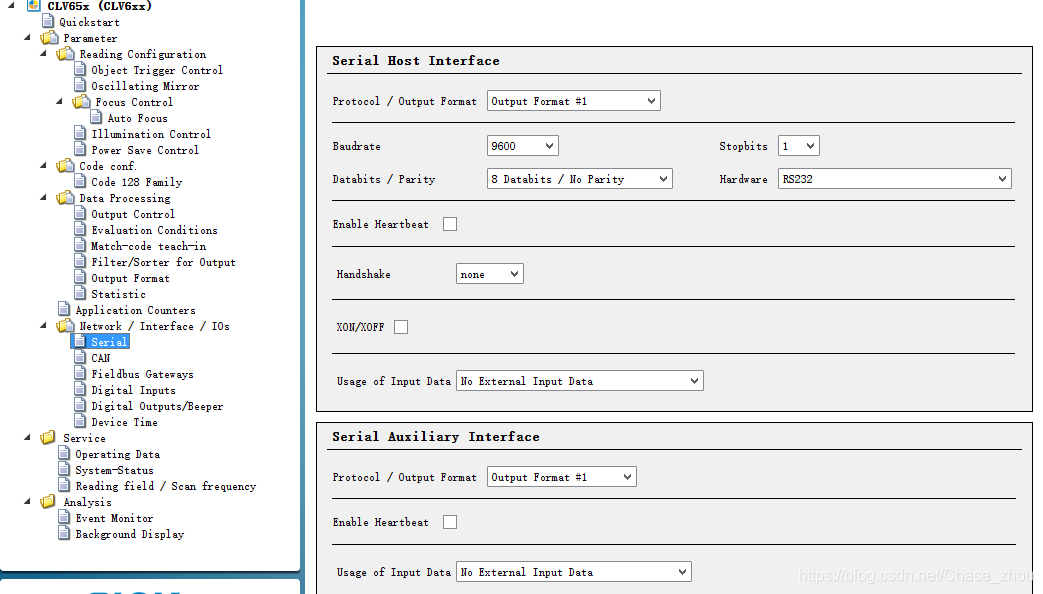1043x594 pixels.
Task: Click the CLV65x device icon
Action: pos(33,6)
